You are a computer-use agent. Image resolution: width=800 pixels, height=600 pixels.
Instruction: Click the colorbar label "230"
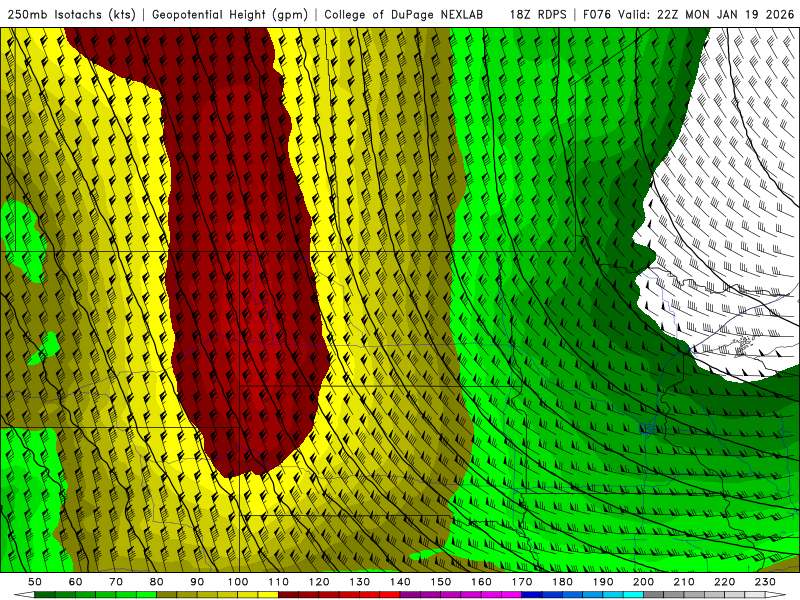765,582
